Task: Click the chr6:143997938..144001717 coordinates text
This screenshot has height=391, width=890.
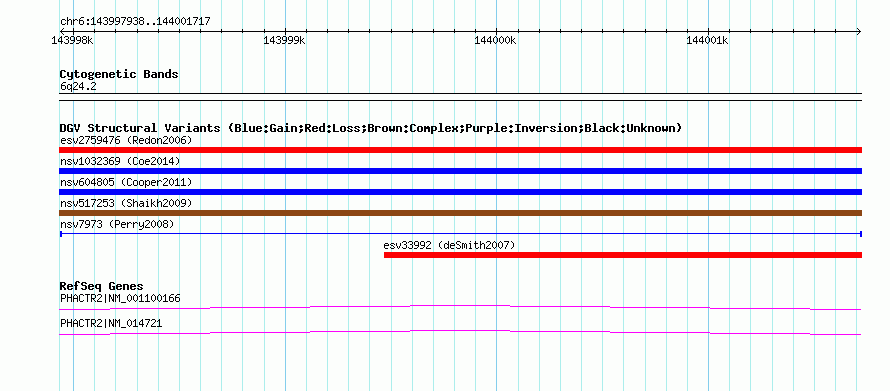Action: (135, 22)
